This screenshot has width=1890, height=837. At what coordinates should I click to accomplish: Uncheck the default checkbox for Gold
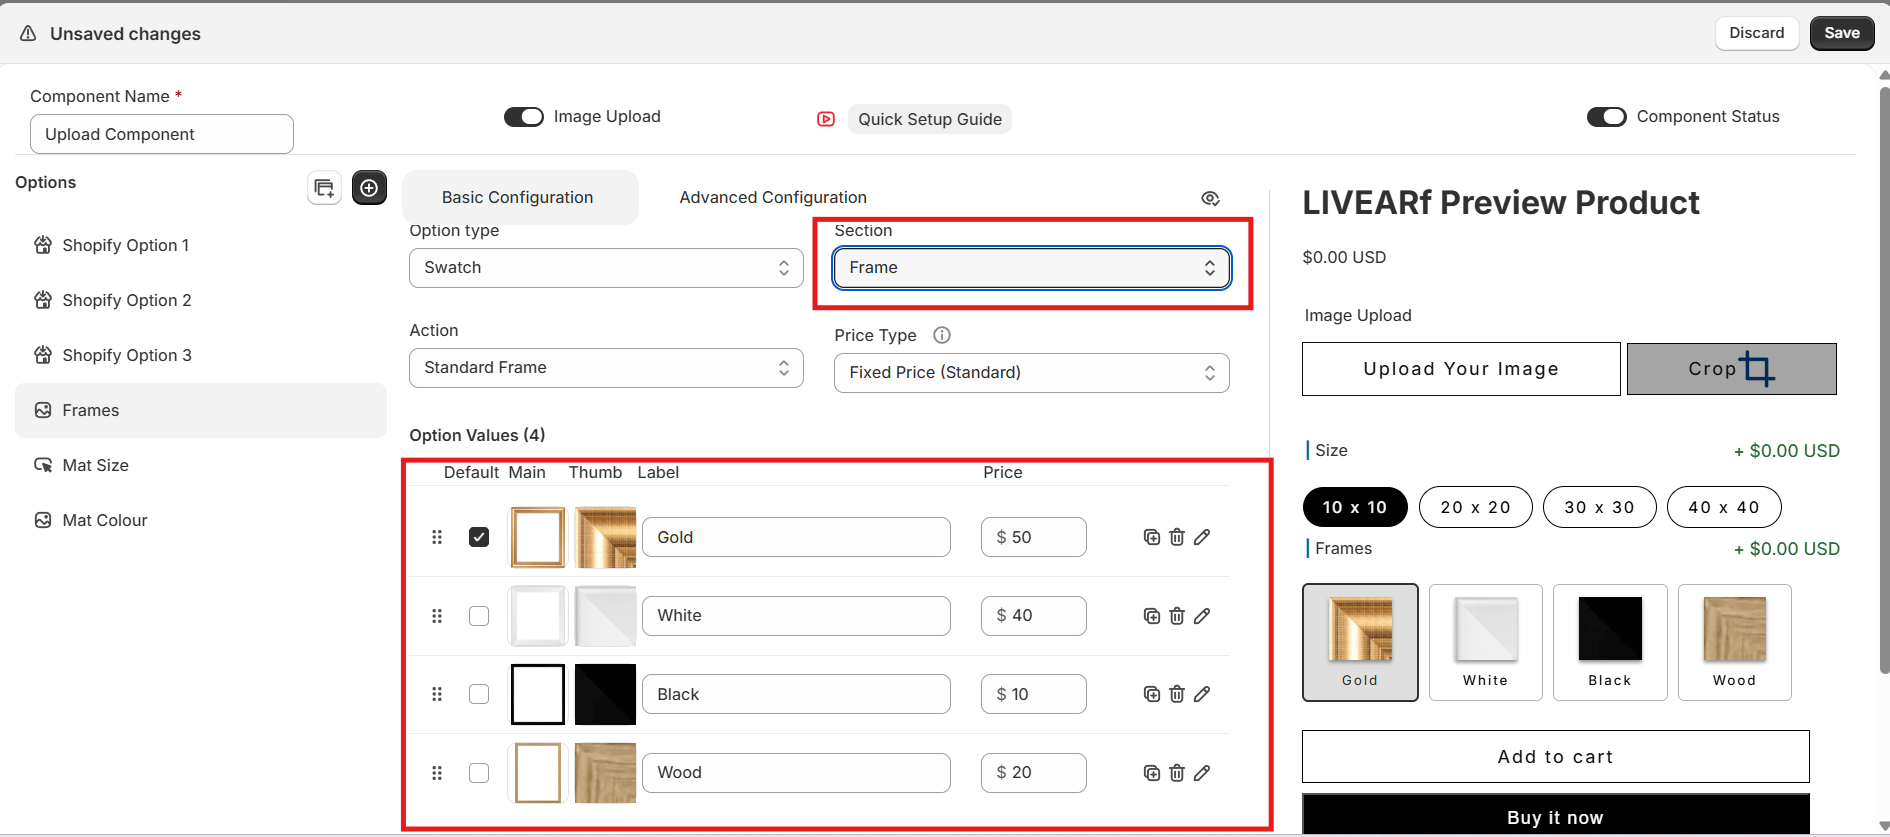(479, 537)
